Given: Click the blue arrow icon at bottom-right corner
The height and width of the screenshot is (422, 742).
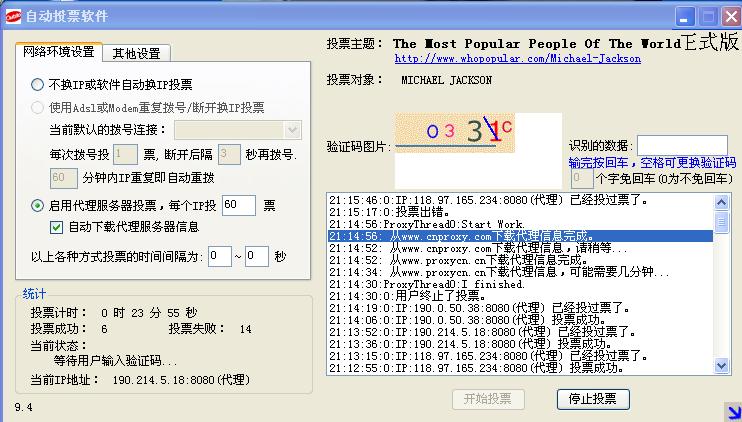Looking at the screenshot, I should pyautogui.click(x=734, y=412).
